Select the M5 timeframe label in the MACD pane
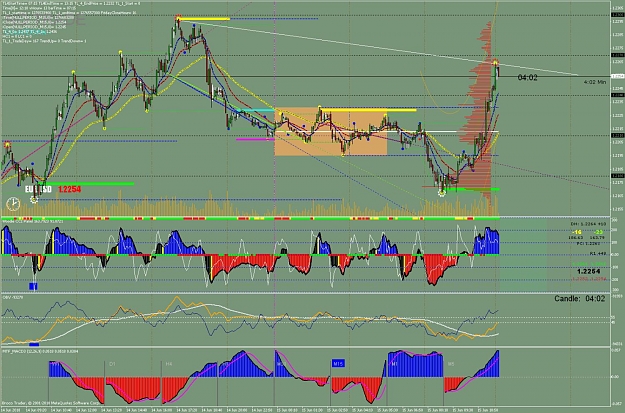Viewport: 625px width, 413px height. click(x=451, y=364)
